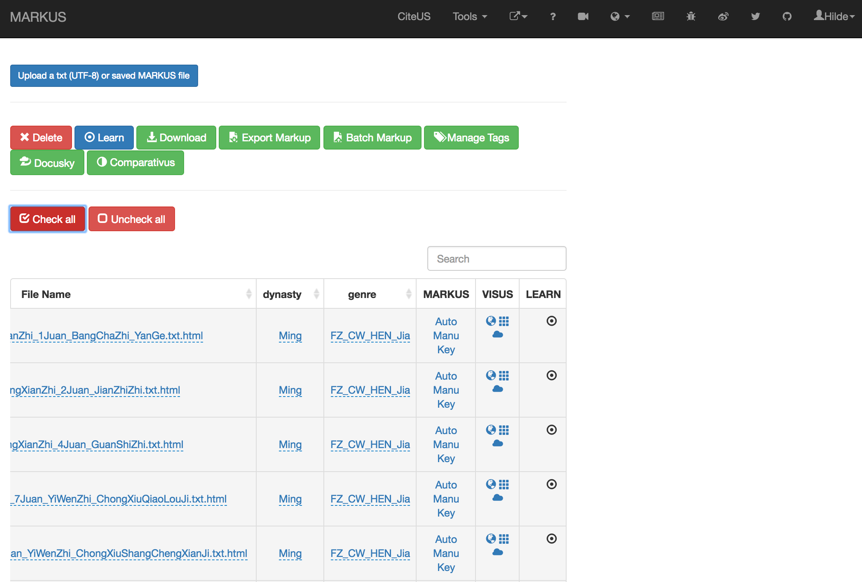Click VISUS cloud icon in ChongXiuShangChengXianJi row
Screen dimensions: 862x582
498,552
